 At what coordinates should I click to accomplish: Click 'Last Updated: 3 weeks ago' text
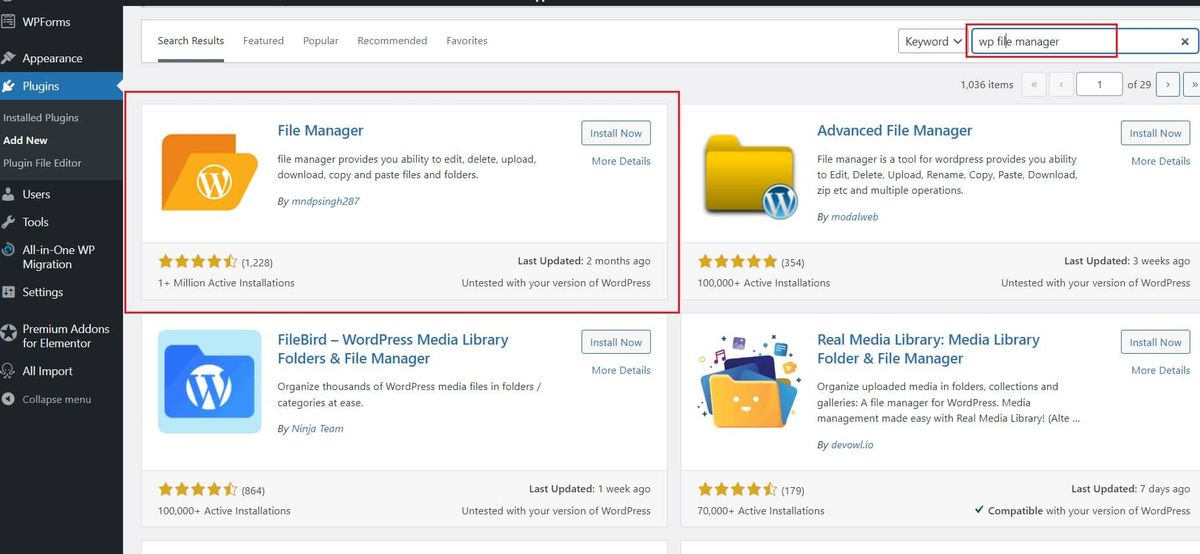[1127, 261]
